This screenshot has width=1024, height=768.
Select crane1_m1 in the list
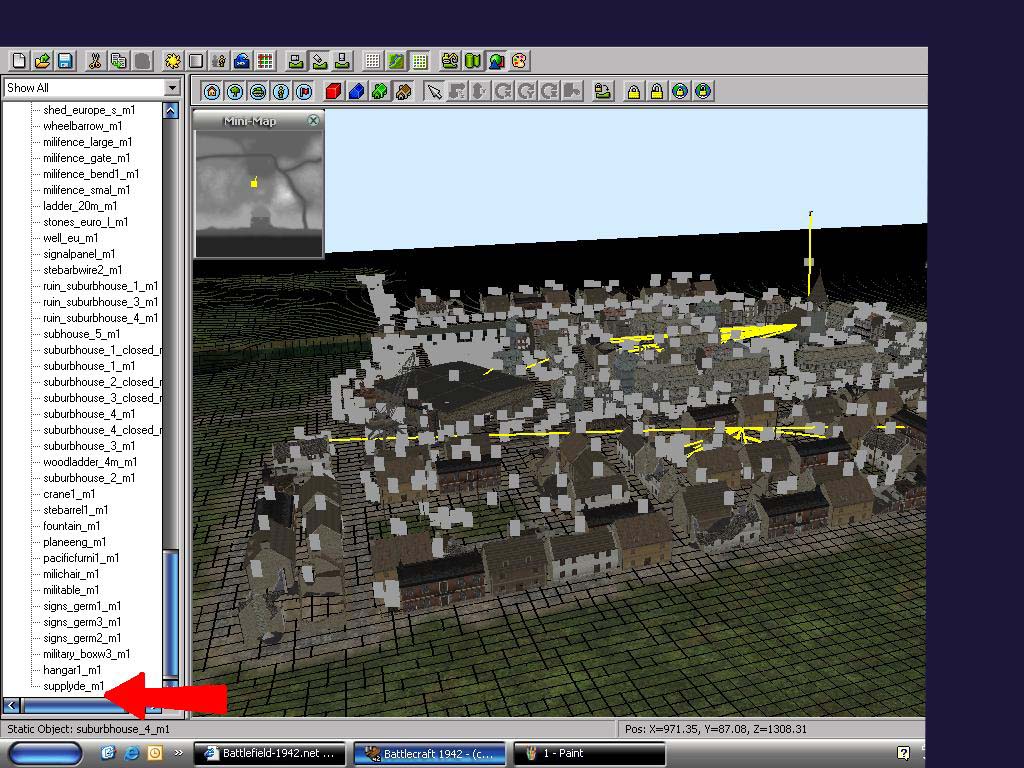pos(69,494)
